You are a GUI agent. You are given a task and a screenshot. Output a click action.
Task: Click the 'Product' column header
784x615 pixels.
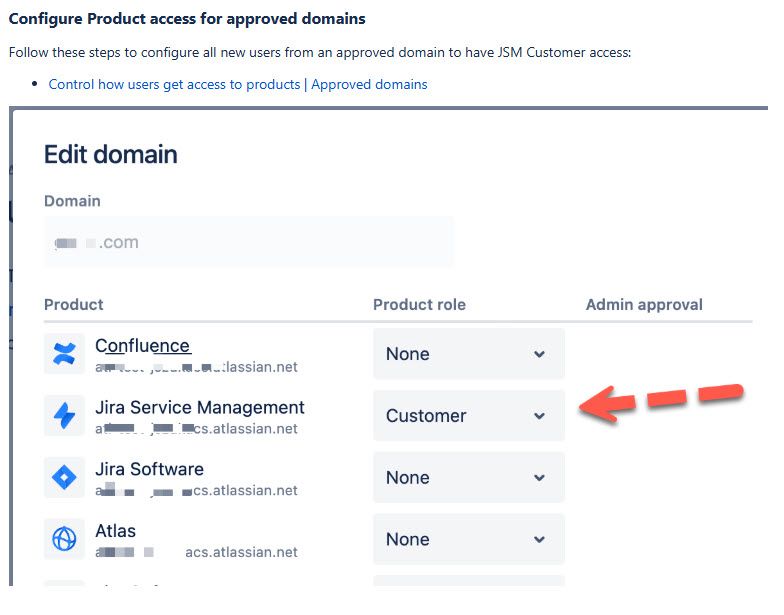74,304
